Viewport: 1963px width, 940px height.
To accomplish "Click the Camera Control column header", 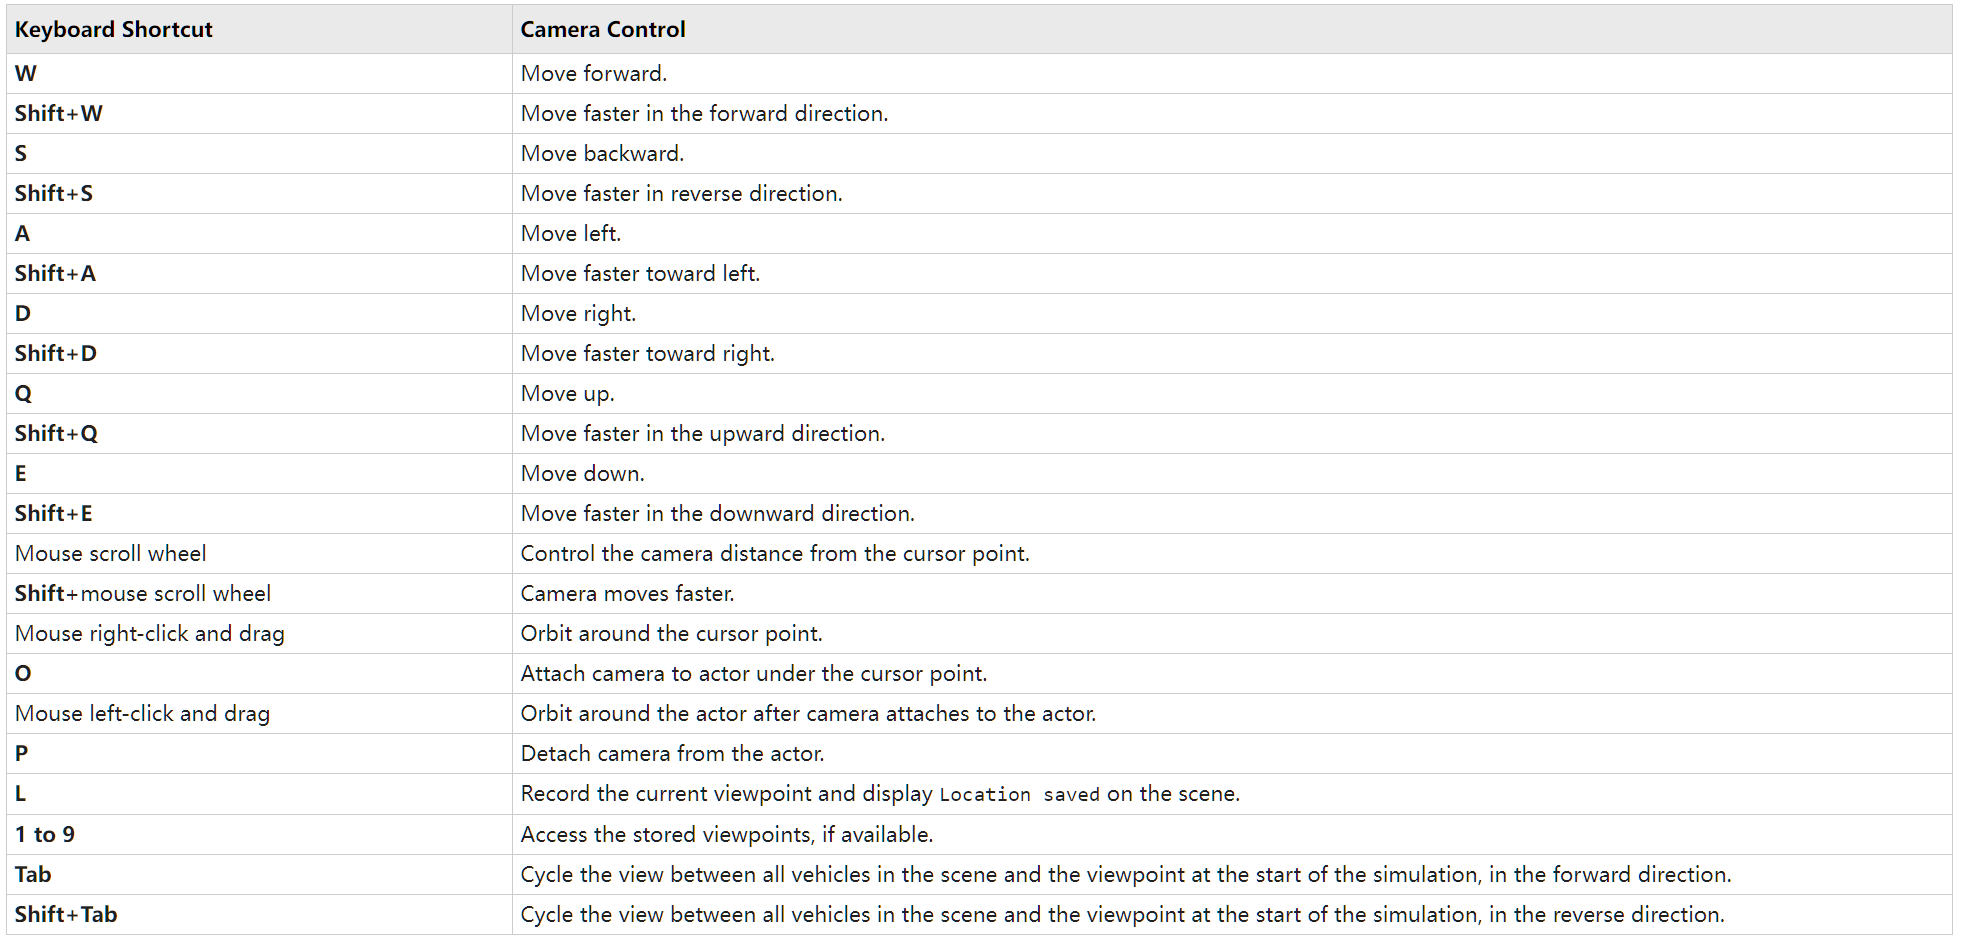I will click(603, 30).
